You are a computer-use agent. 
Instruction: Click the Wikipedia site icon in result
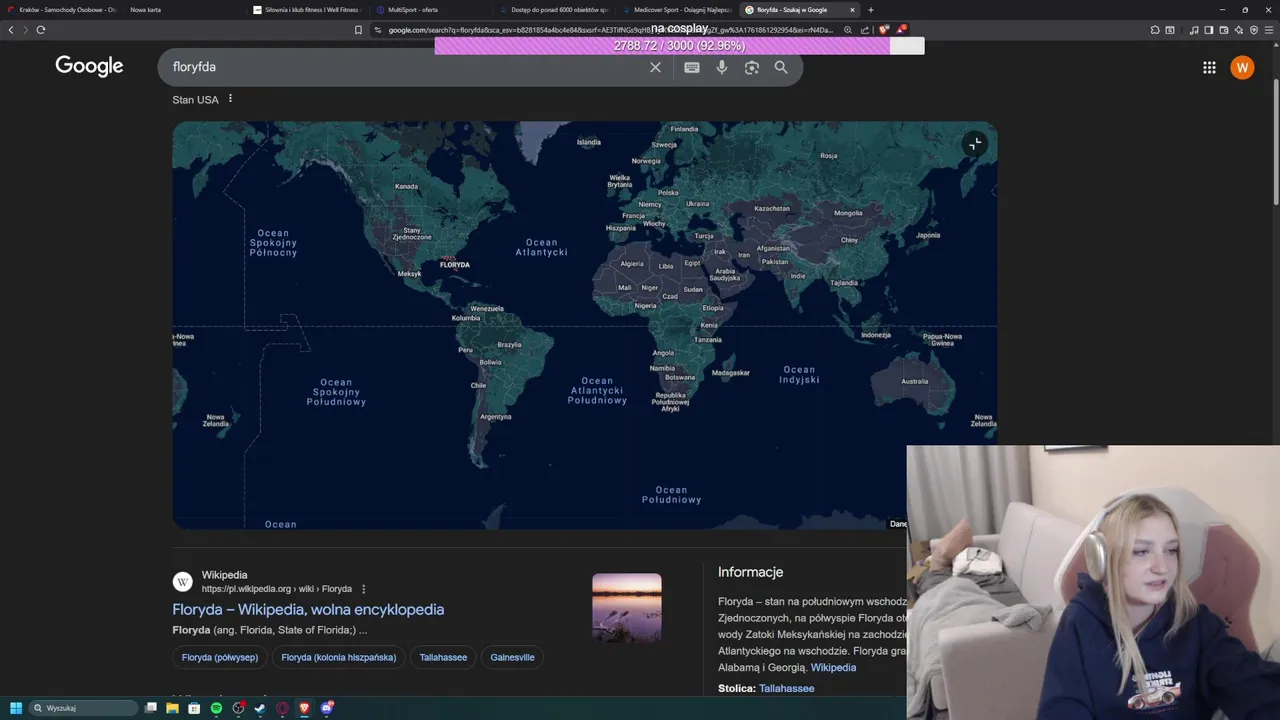[183, 582]
